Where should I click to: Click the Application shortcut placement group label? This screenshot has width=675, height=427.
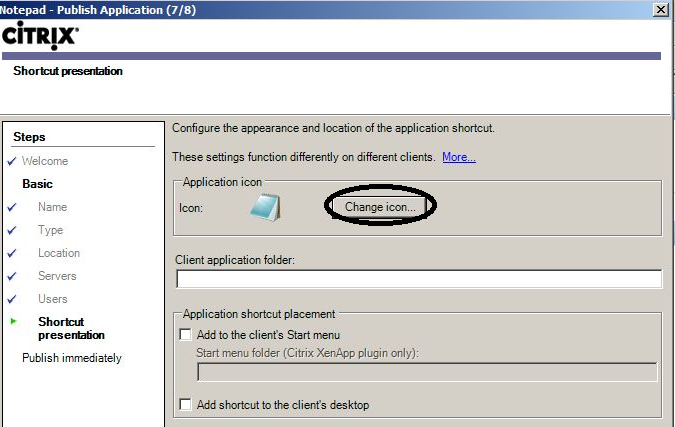click(259, 314)
